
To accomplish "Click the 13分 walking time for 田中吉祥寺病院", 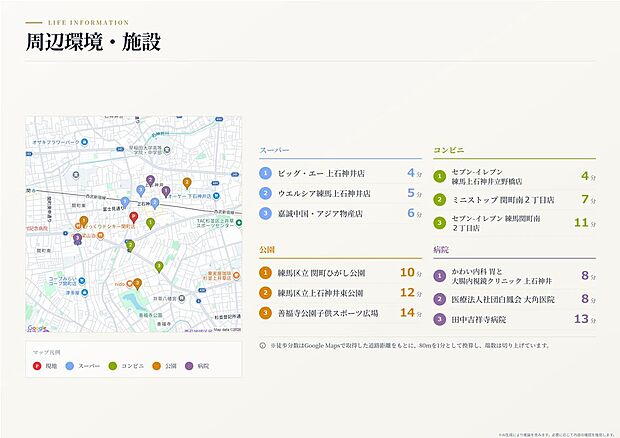I will [x=585, y=319].
